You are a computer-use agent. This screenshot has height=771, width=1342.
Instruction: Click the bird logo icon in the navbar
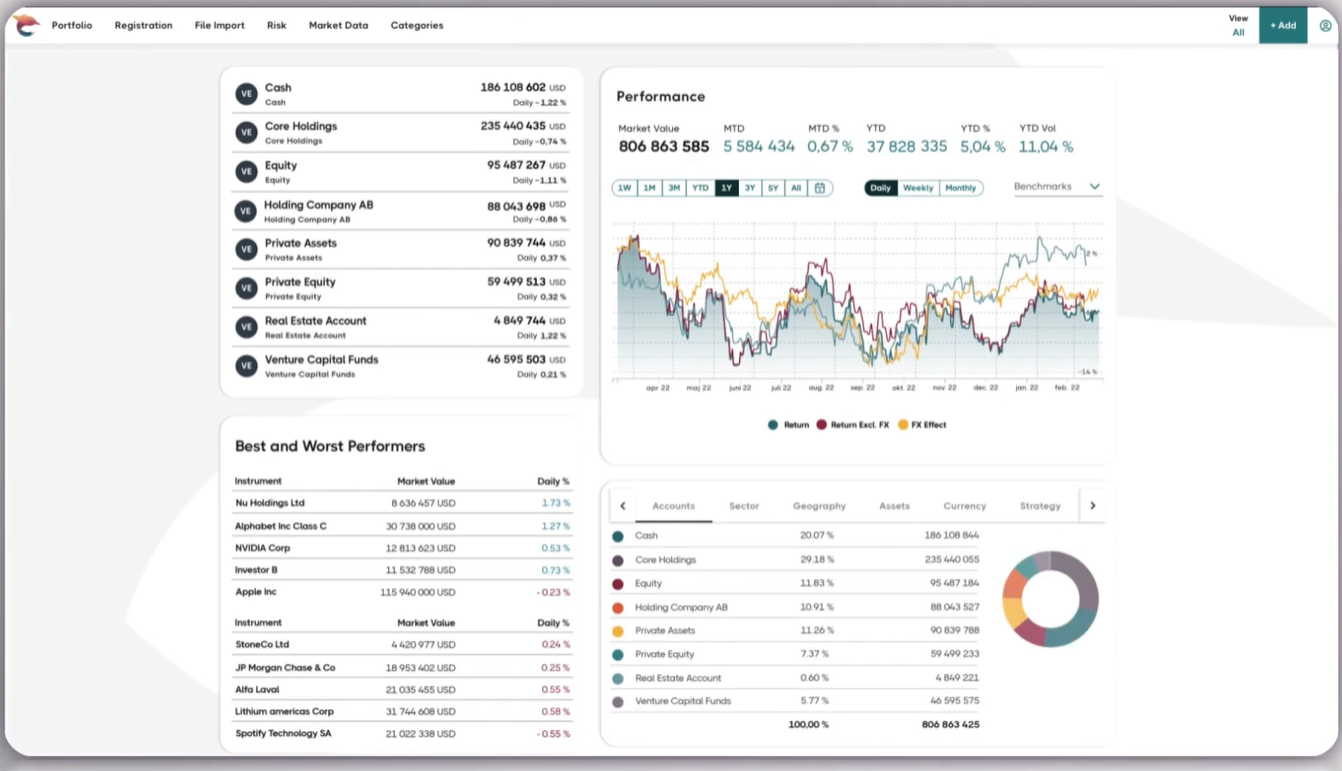(x=26, y=25)
